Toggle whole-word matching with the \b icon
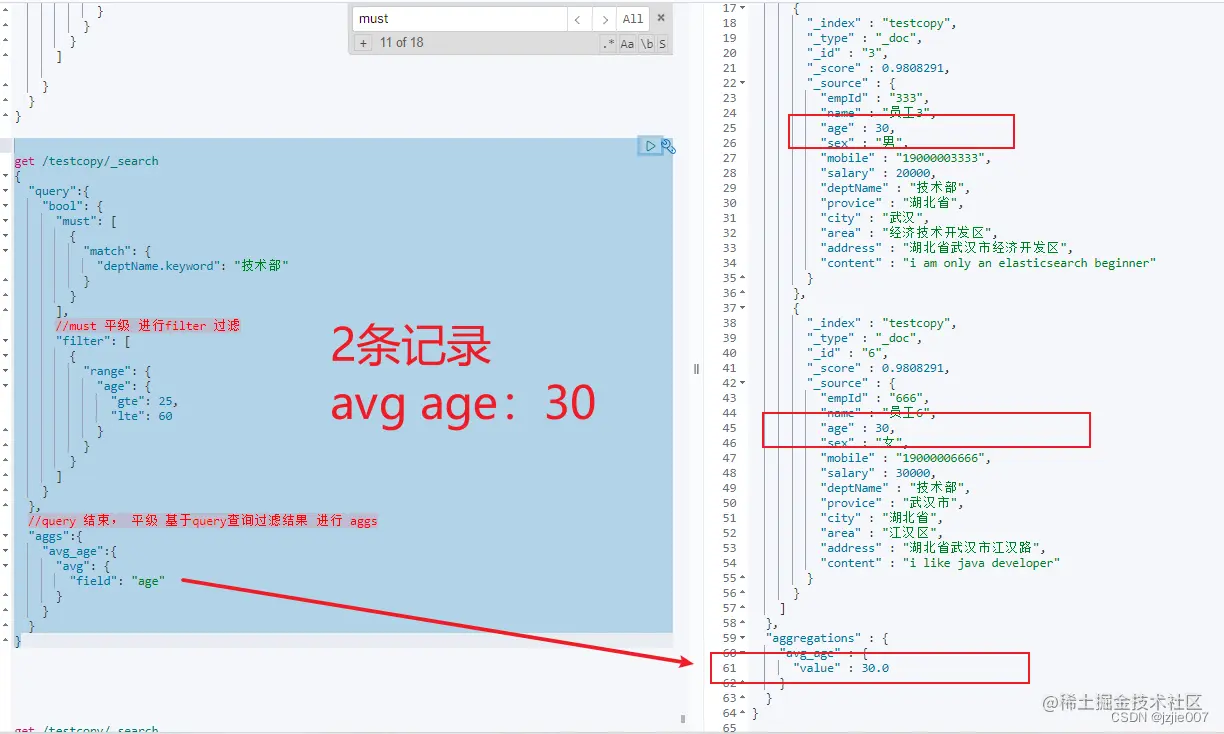This screenshot has height=734, width=1224. pos(646,43)
